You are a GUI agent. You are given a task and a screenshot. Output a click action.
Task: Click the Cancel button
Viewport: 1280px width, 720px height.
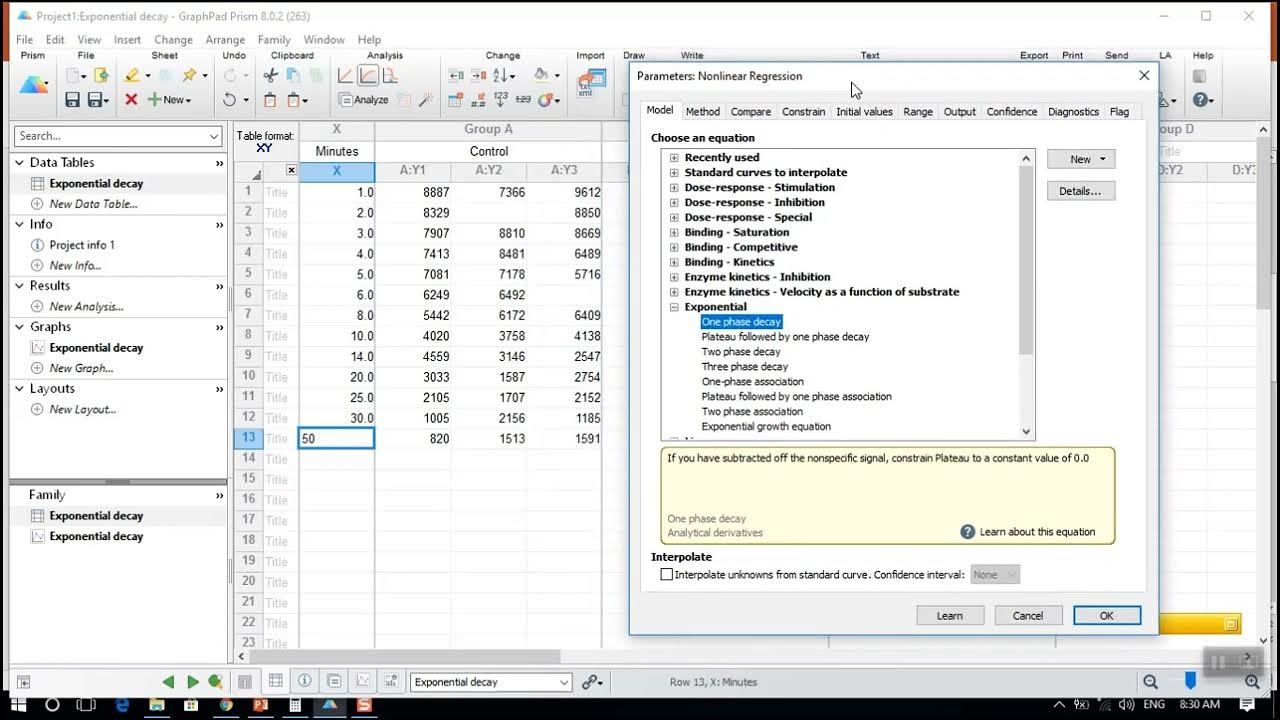(1028, 616)
